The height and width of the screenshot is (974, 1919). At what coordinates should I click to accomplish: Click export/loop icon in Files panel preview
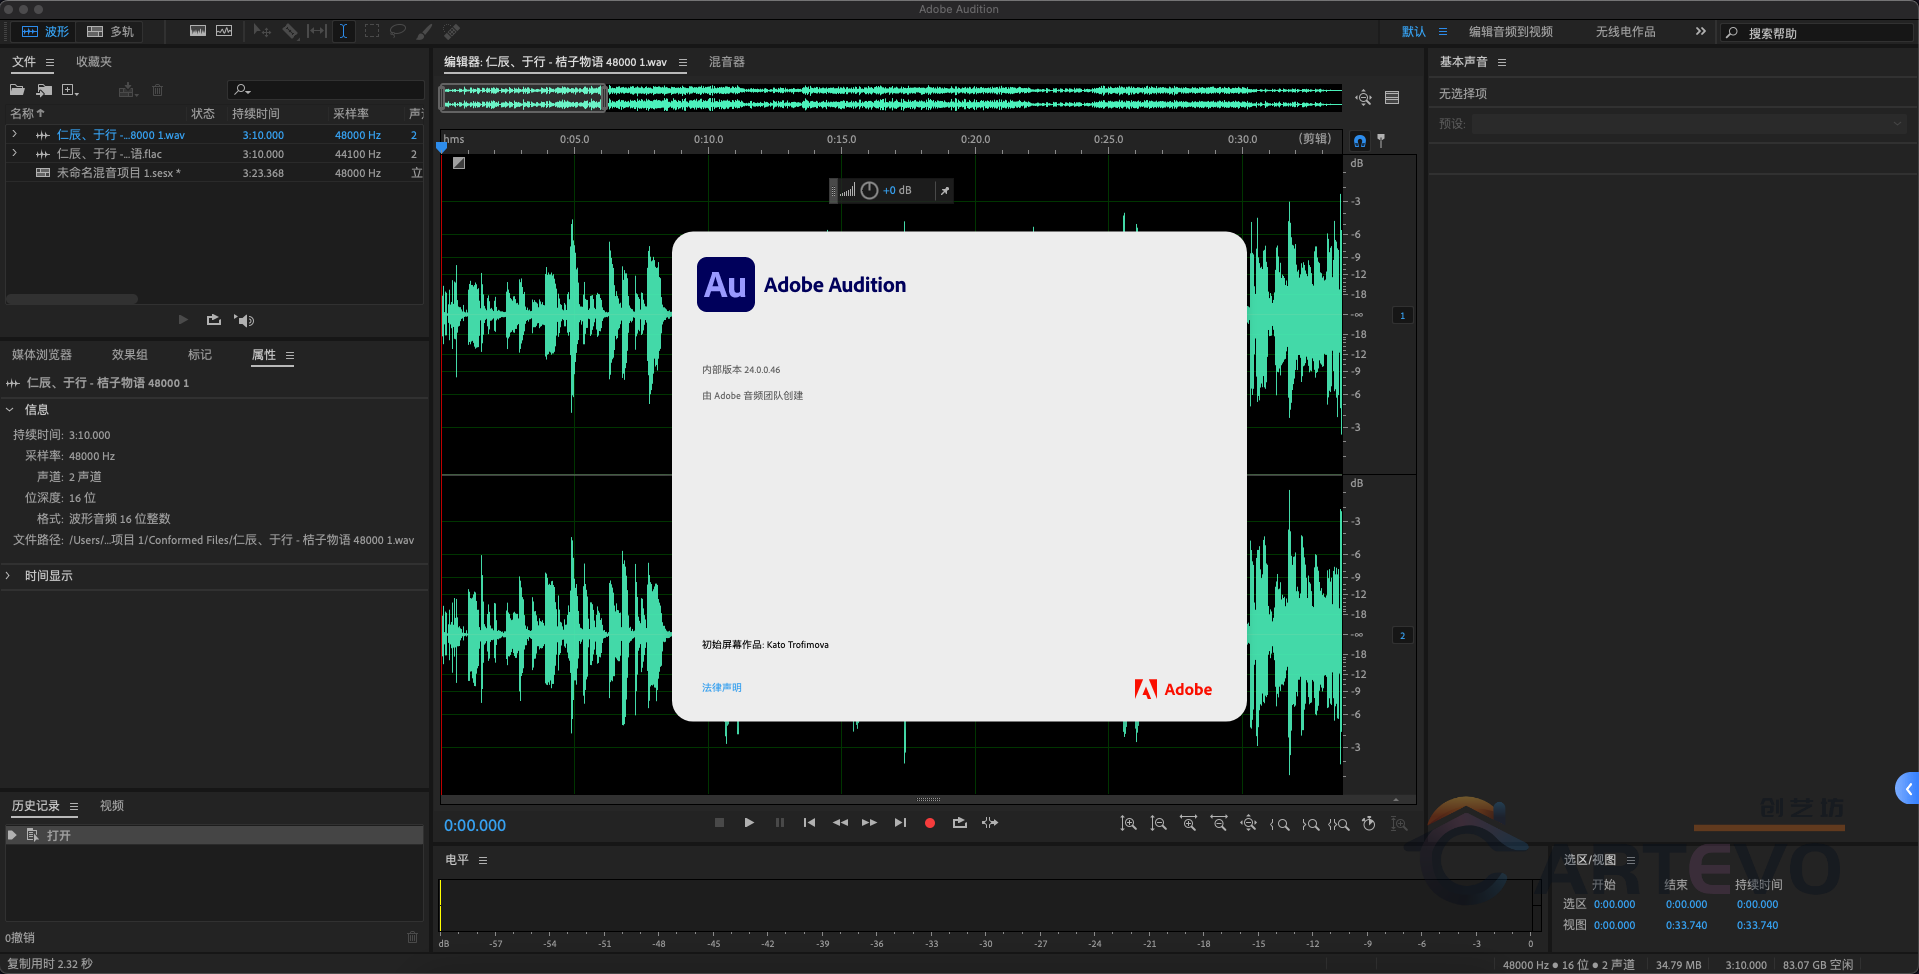coord(213,320)
